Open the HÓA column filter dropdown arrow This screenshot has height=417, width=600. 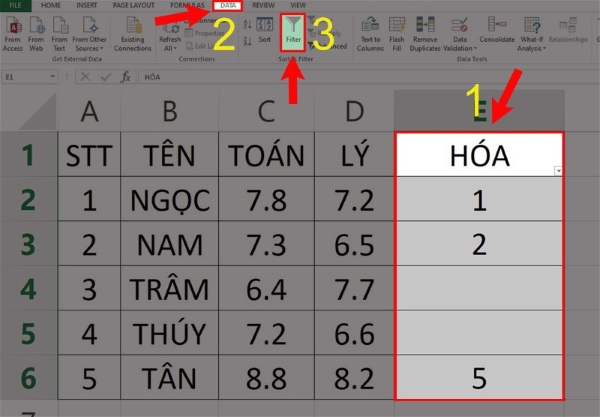click(x=558, y=171)
